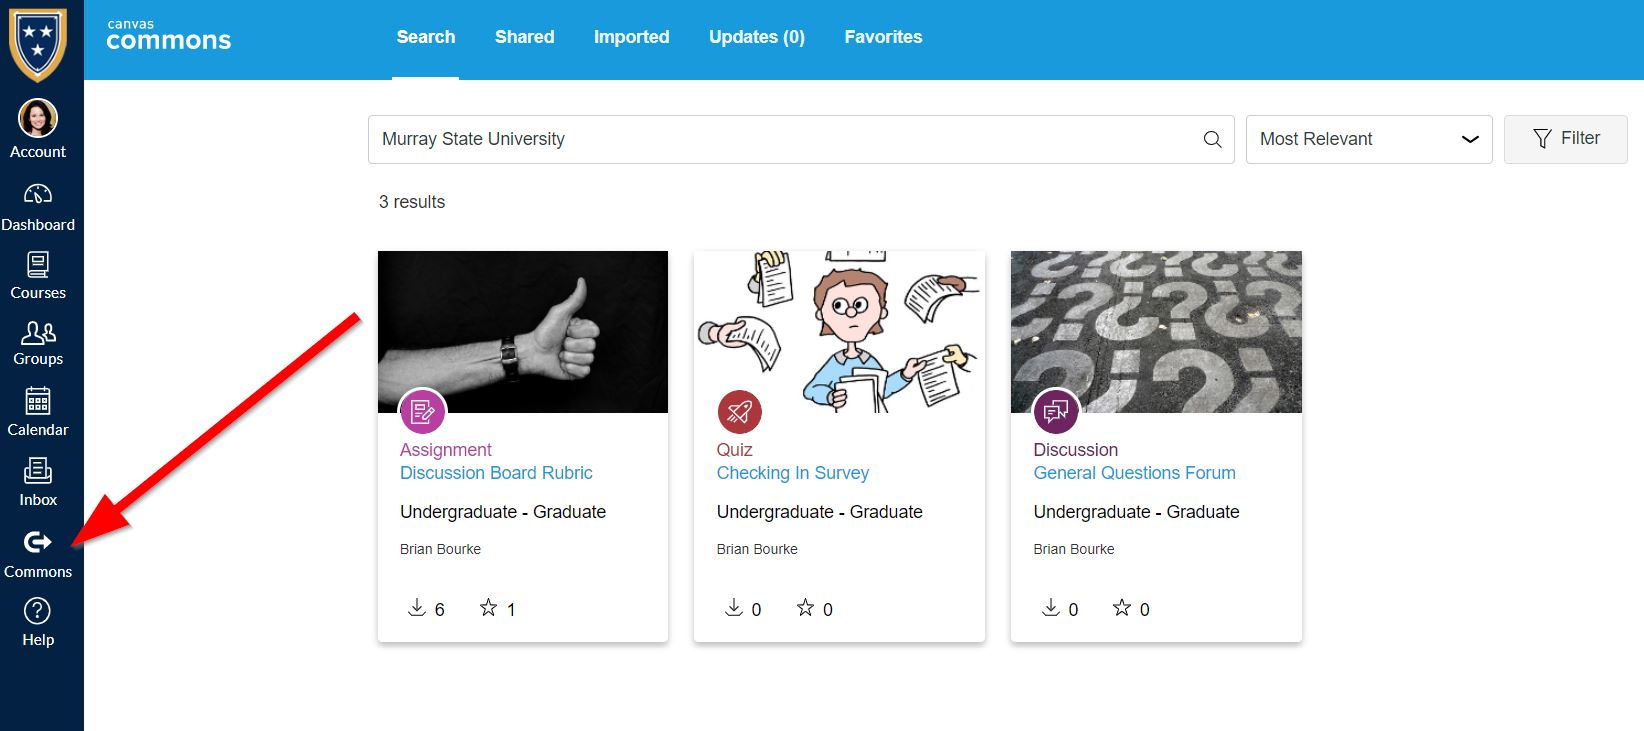Click the Filter button
The width and height of the screenshot is (1644, 731).
[x=1566, y=139]
